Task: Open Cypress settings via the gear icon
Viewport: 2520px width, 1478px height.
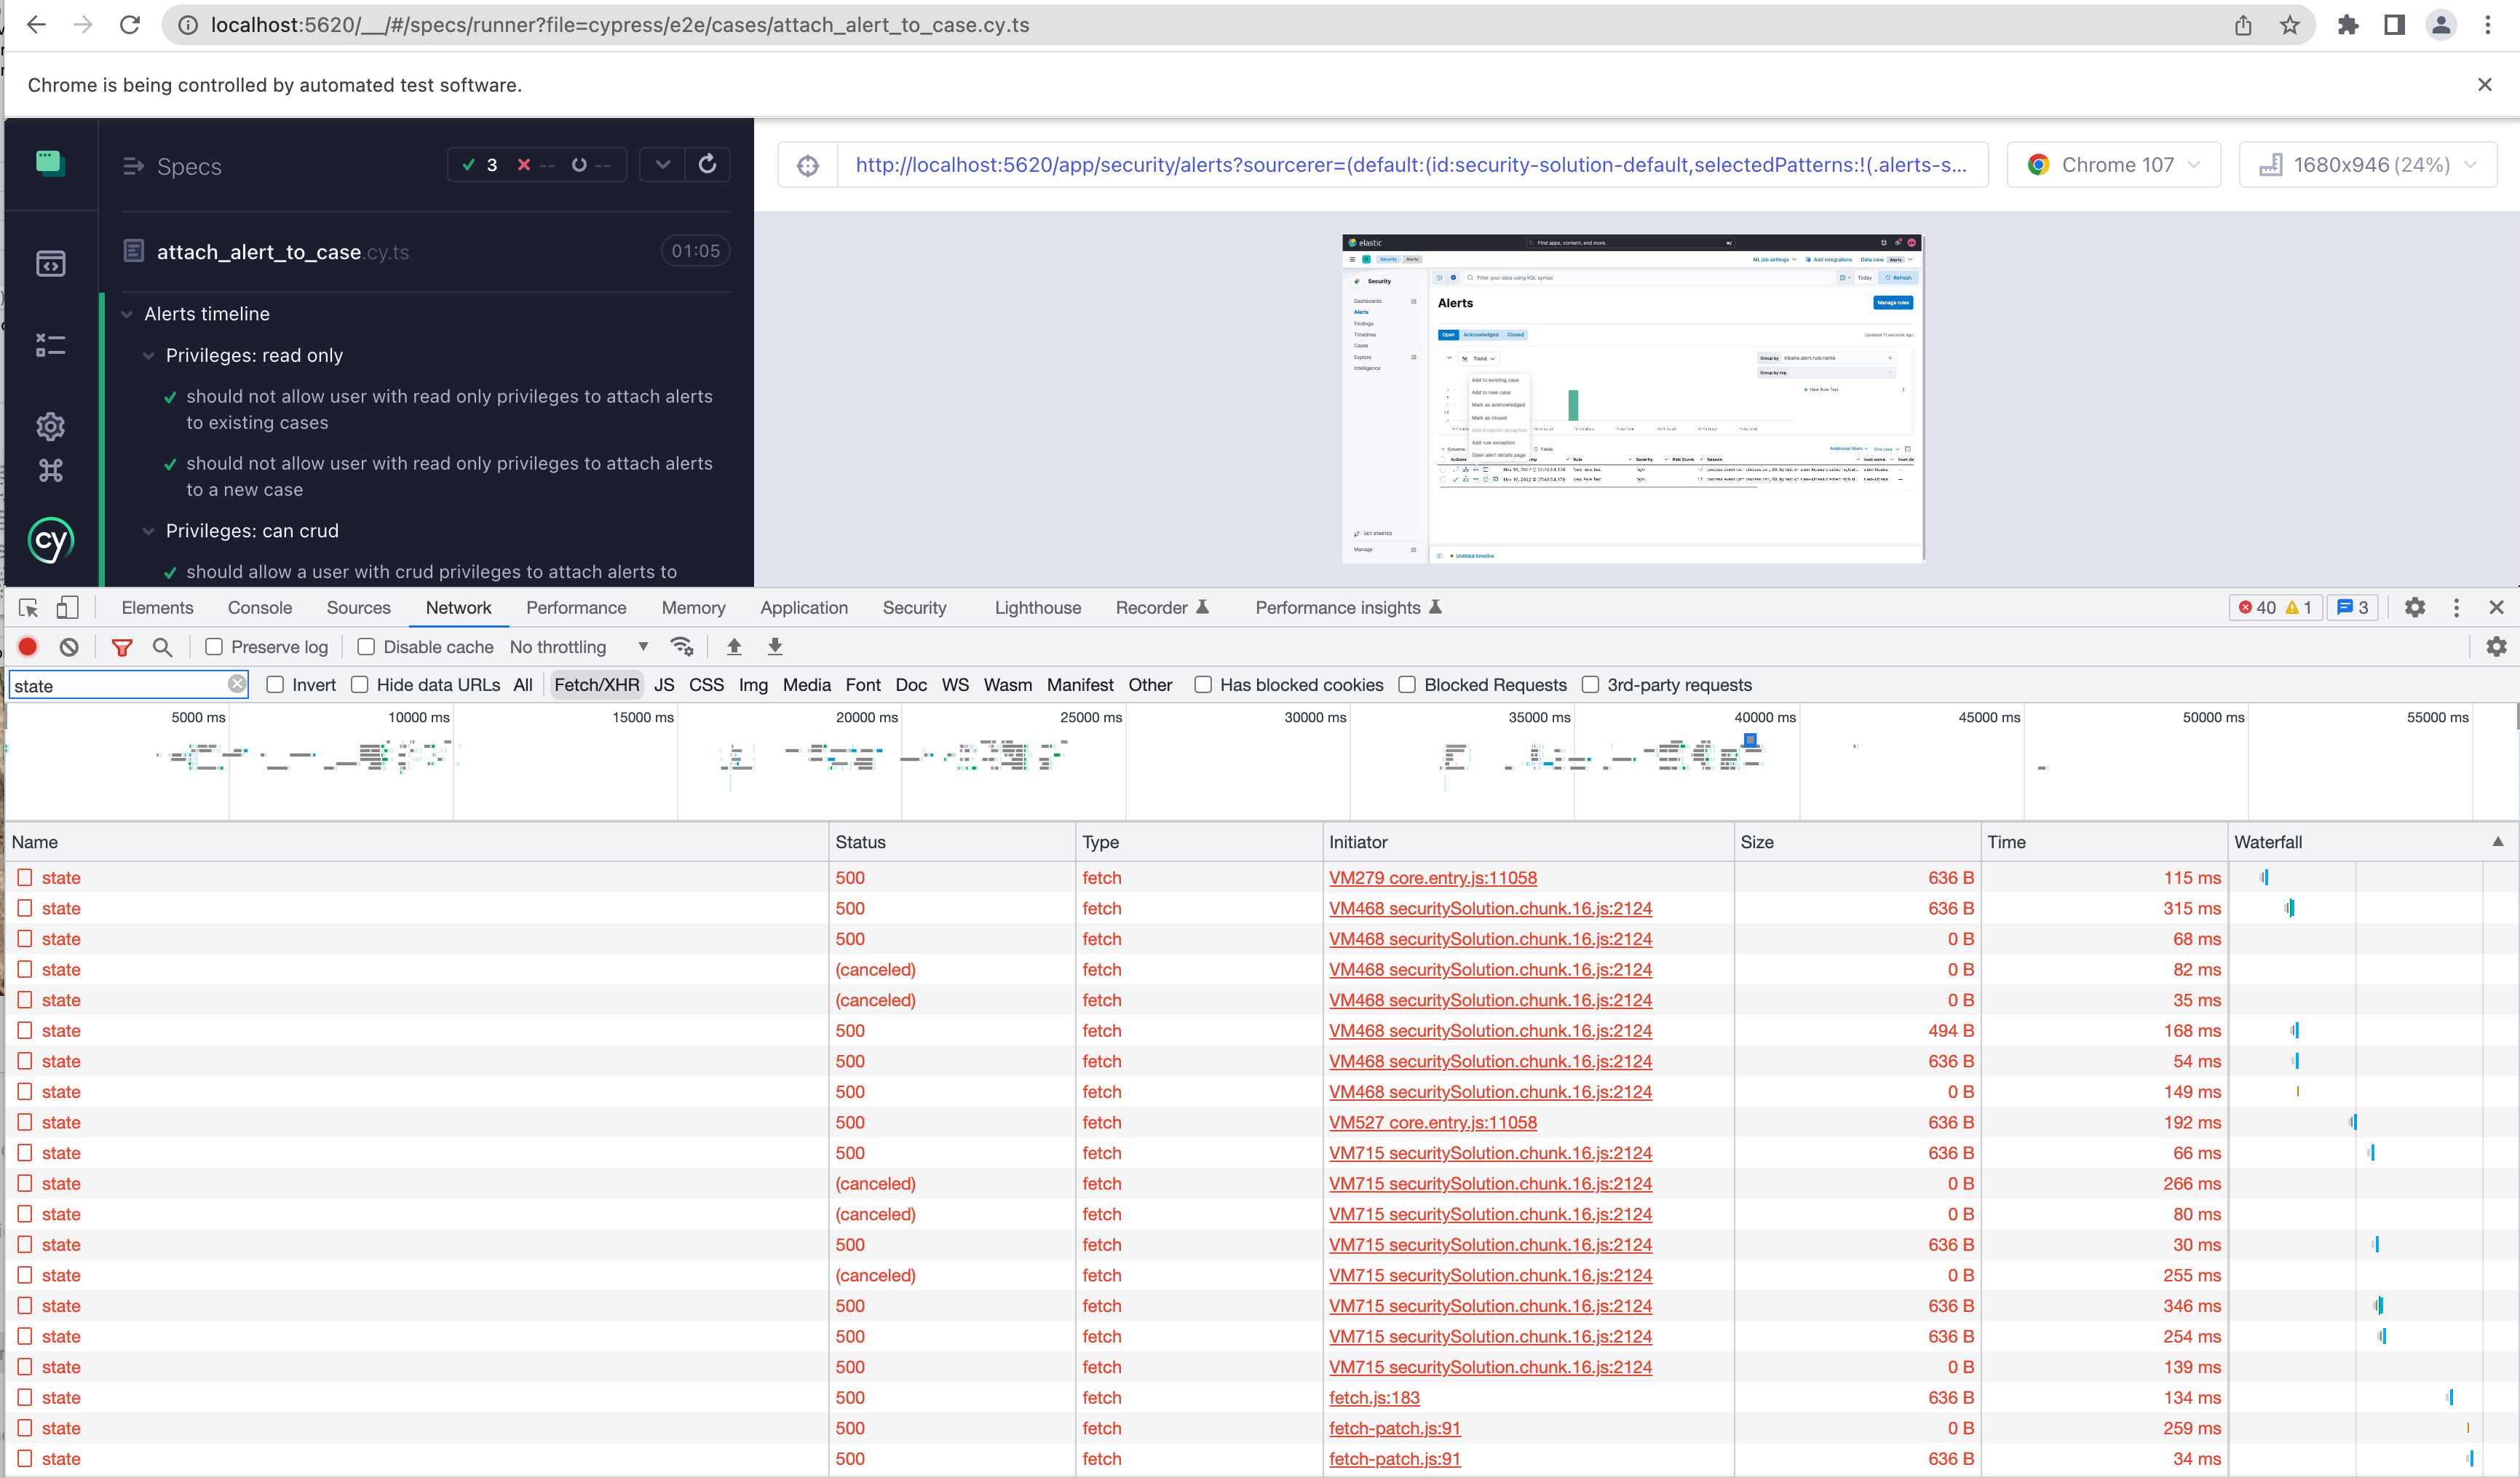Action: (51, 426)
